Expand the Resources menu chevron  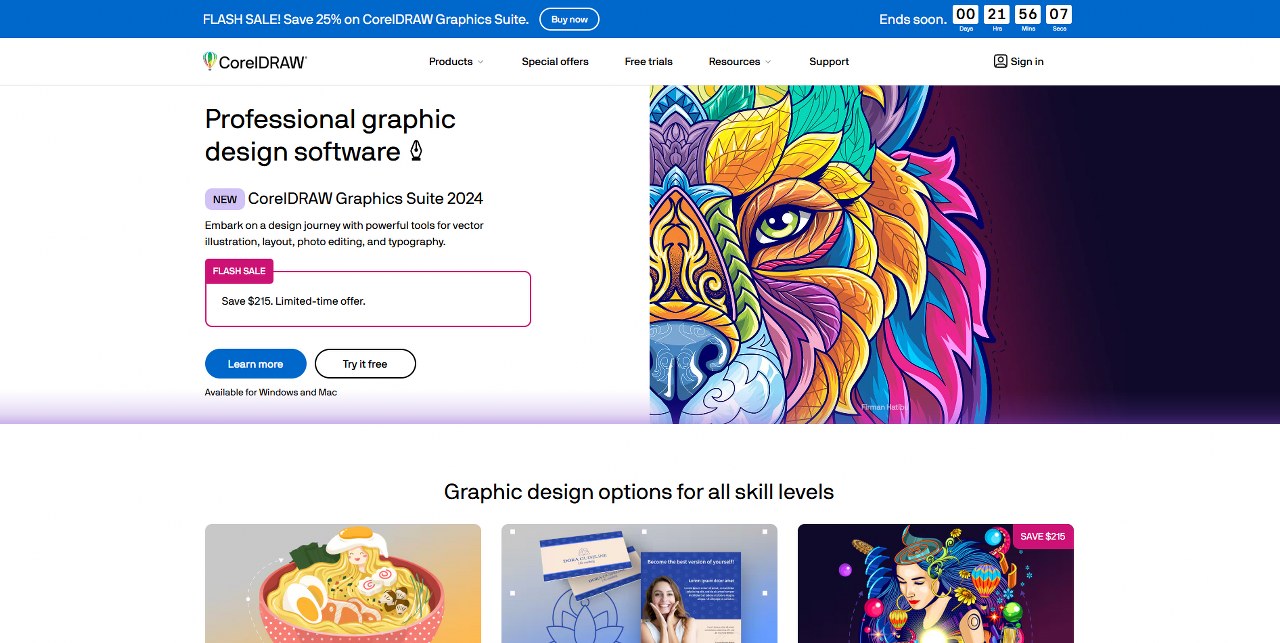click(x=768, y=62)
